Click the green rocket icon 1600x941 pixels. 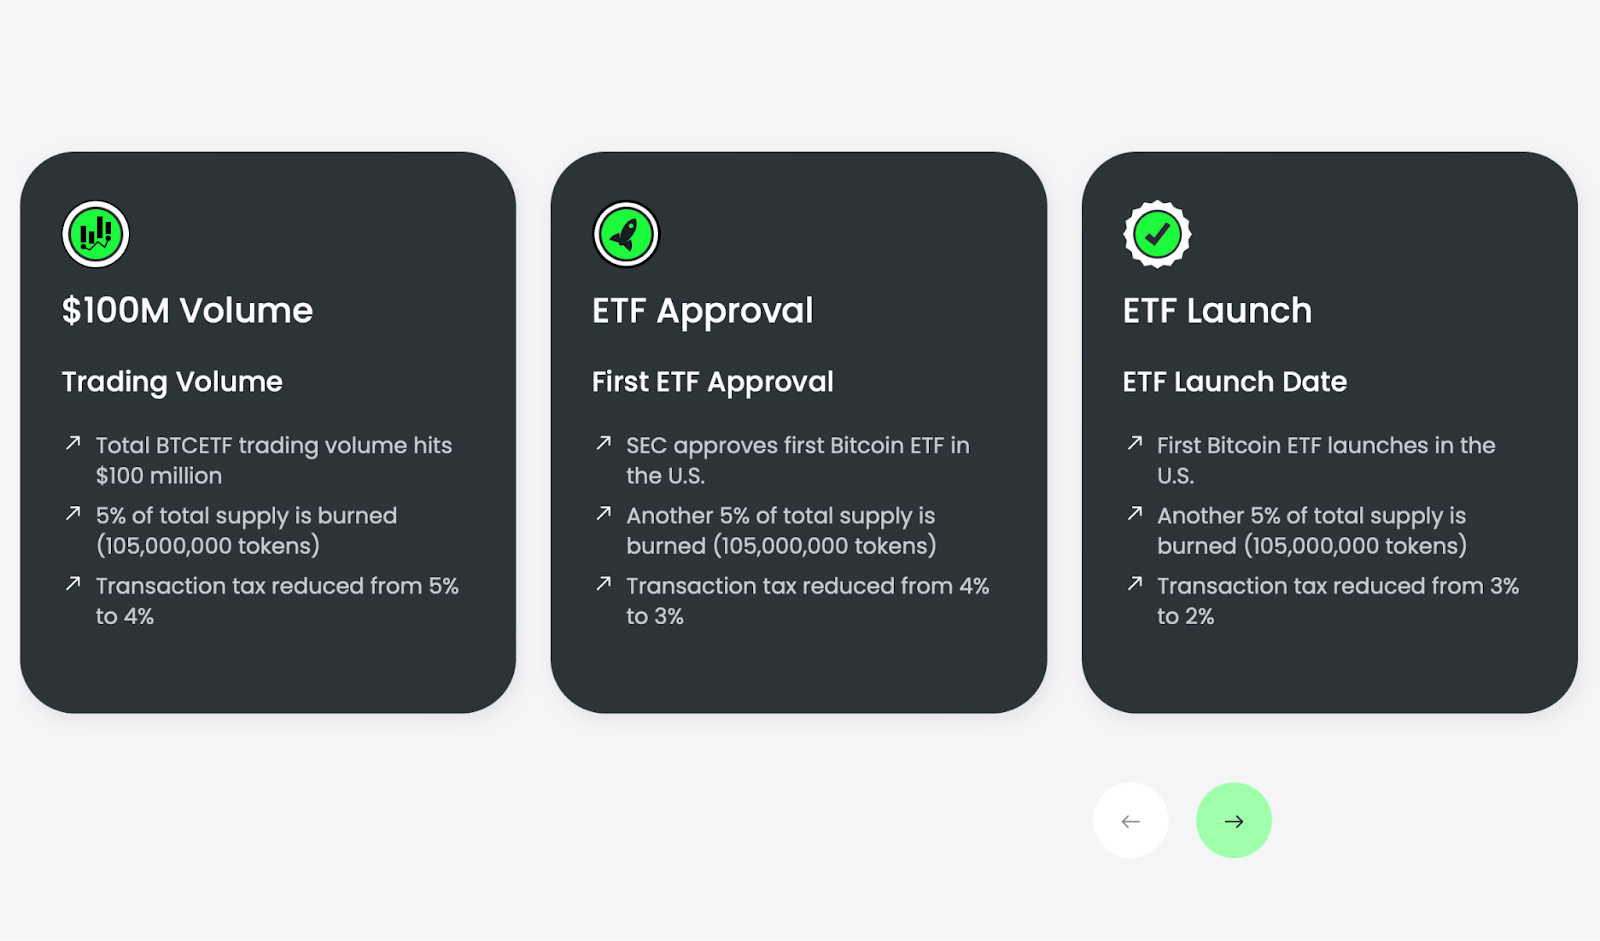626,235
